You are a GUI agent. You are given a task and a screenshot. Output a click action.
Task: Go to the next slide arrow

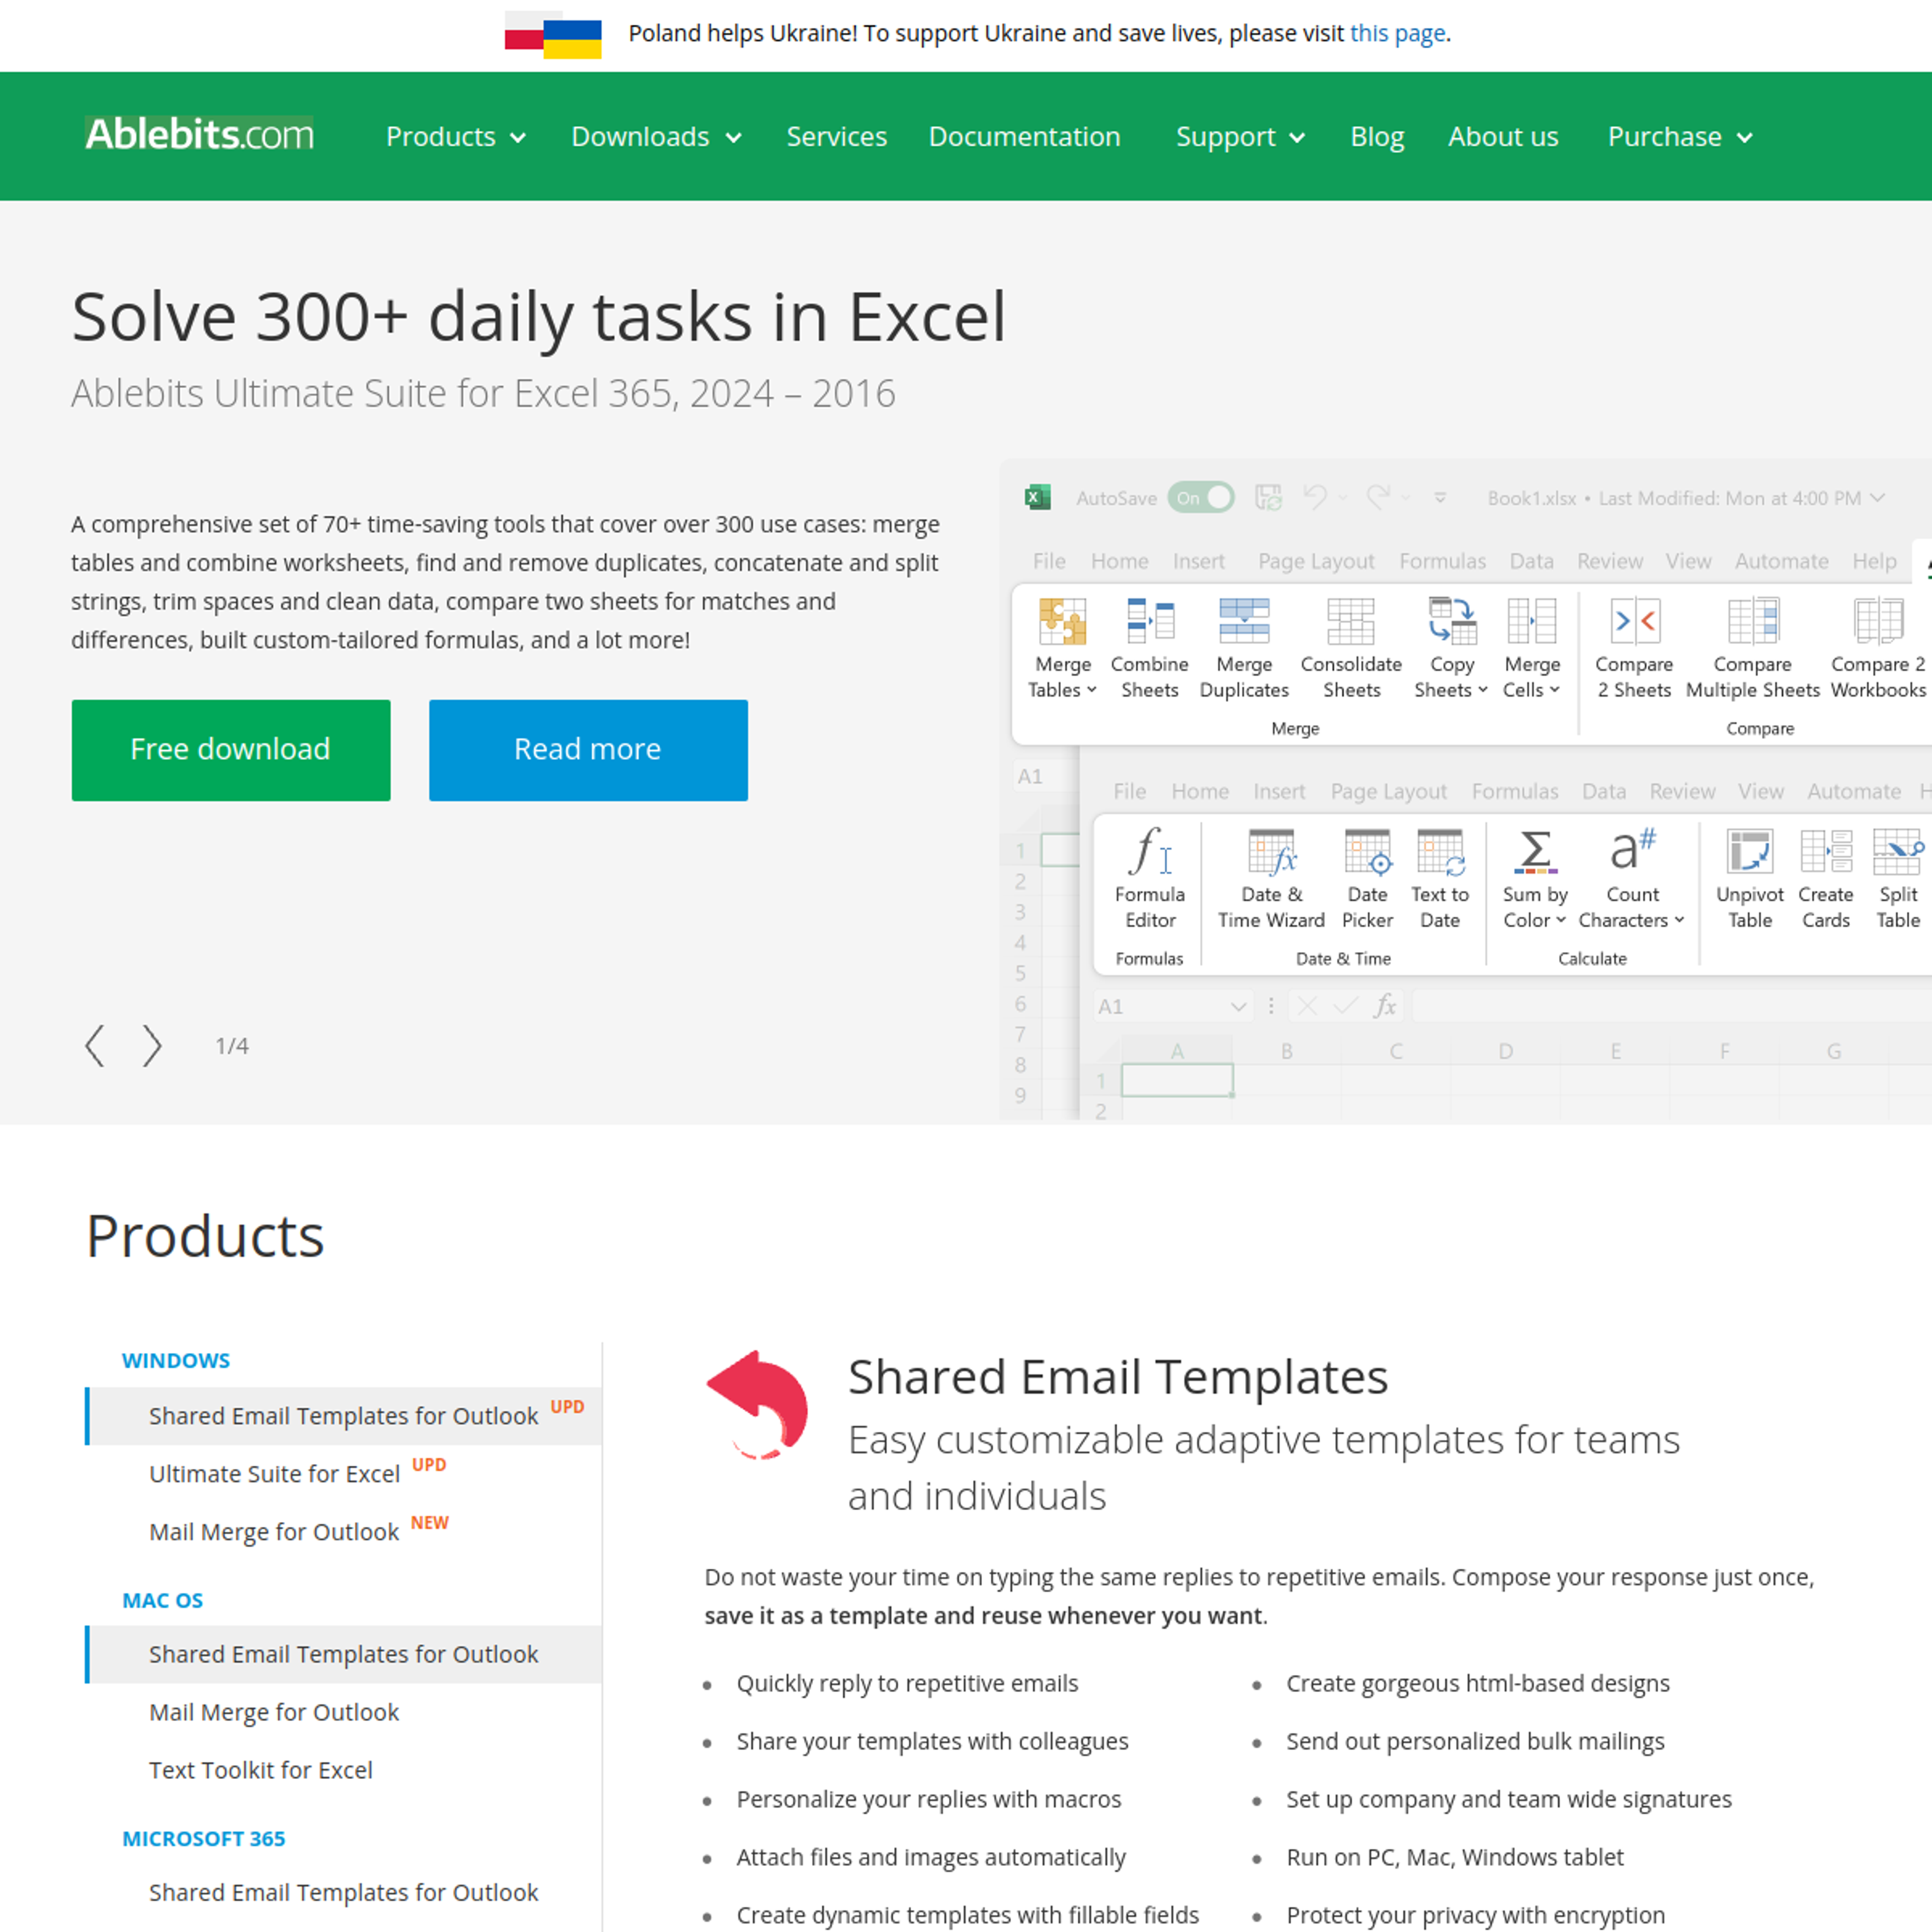[151, 1046]
